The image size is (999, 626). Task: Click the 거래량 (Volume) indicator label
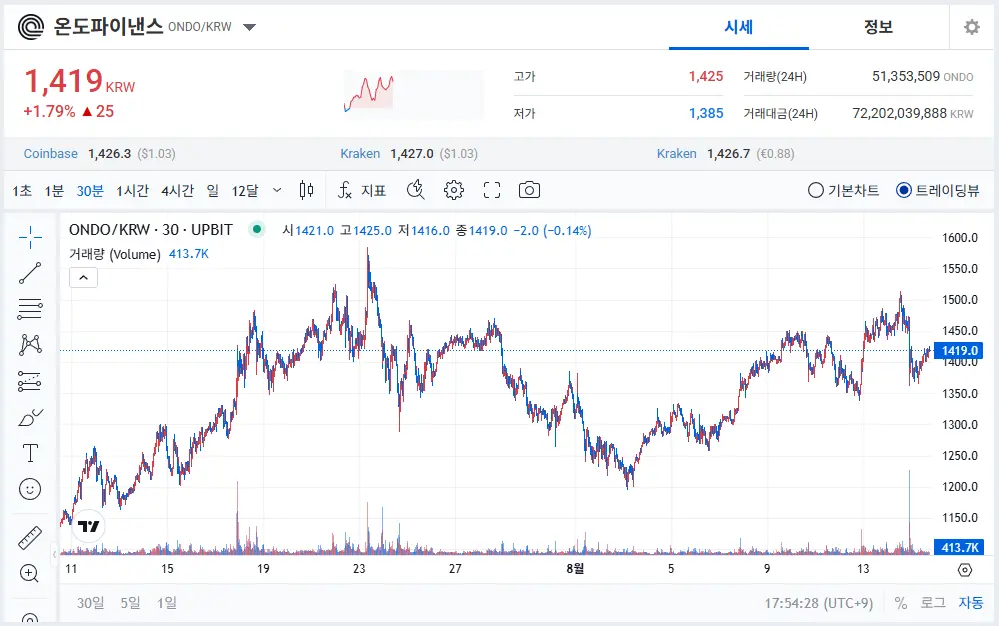115,254
